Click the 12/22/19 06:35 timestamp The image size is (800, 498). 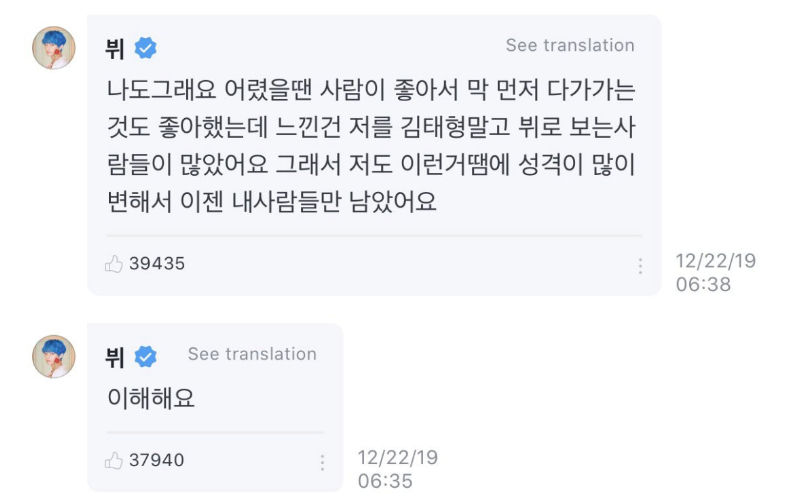[398, 468]
